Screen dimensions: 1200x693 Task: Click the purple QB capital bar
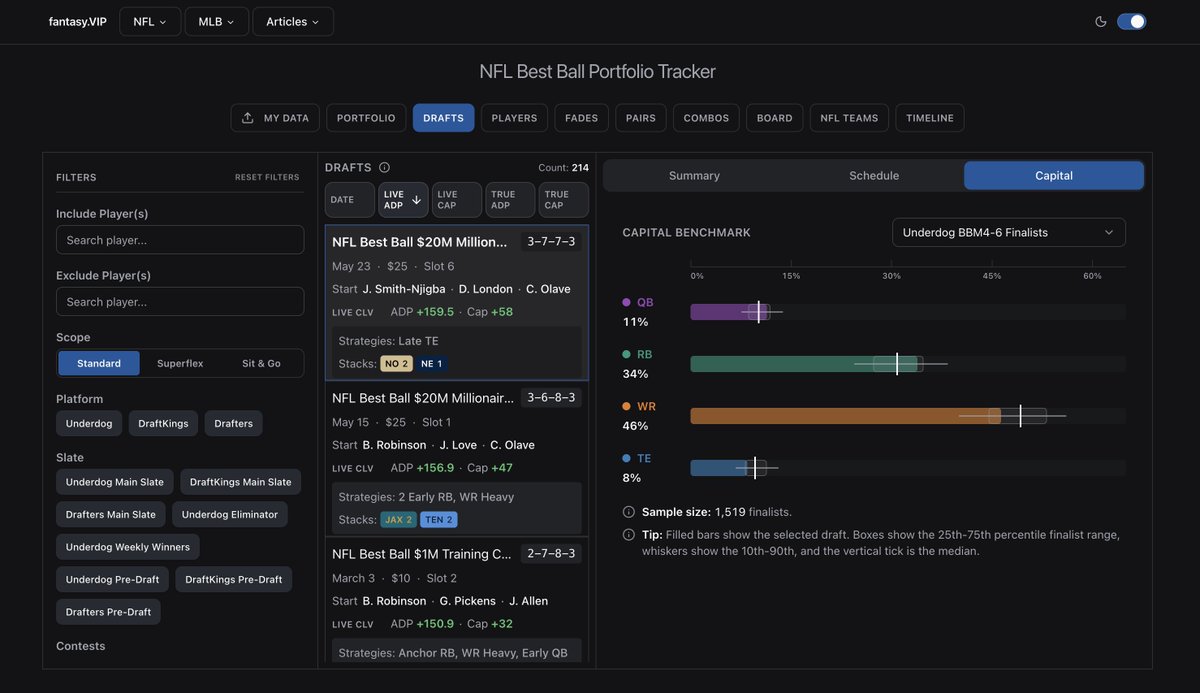coord(730,312)
